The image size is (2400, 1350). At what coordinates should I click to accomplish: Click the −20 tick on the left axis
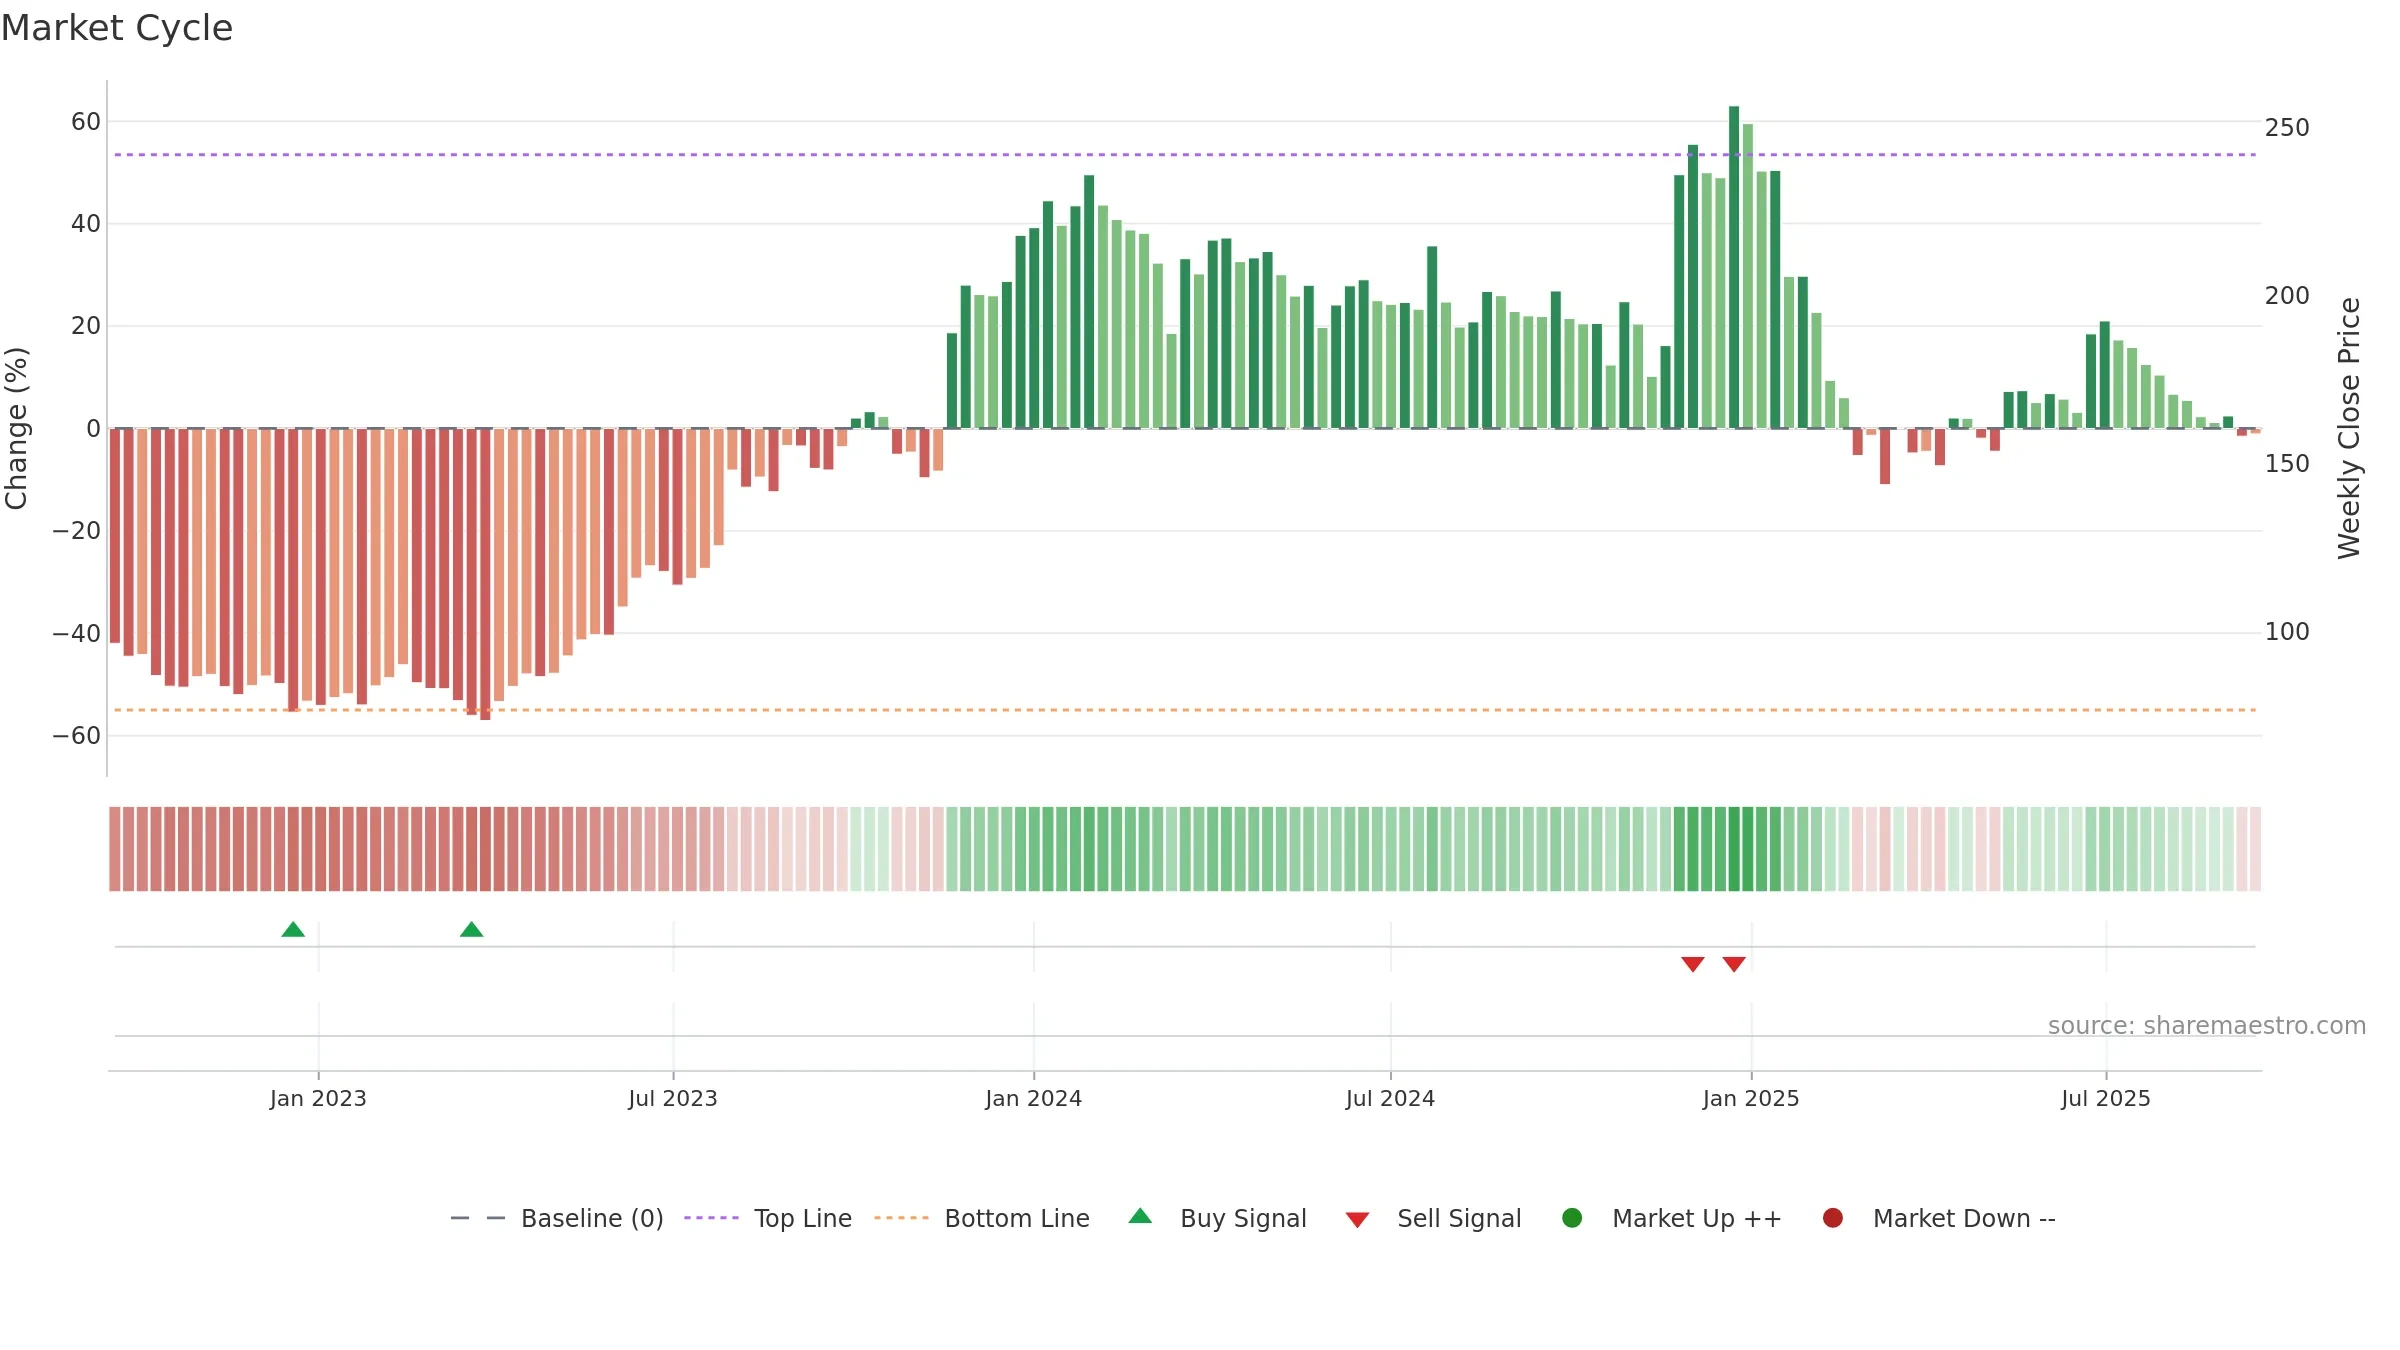pyautogui.click(x=77, y=531)
